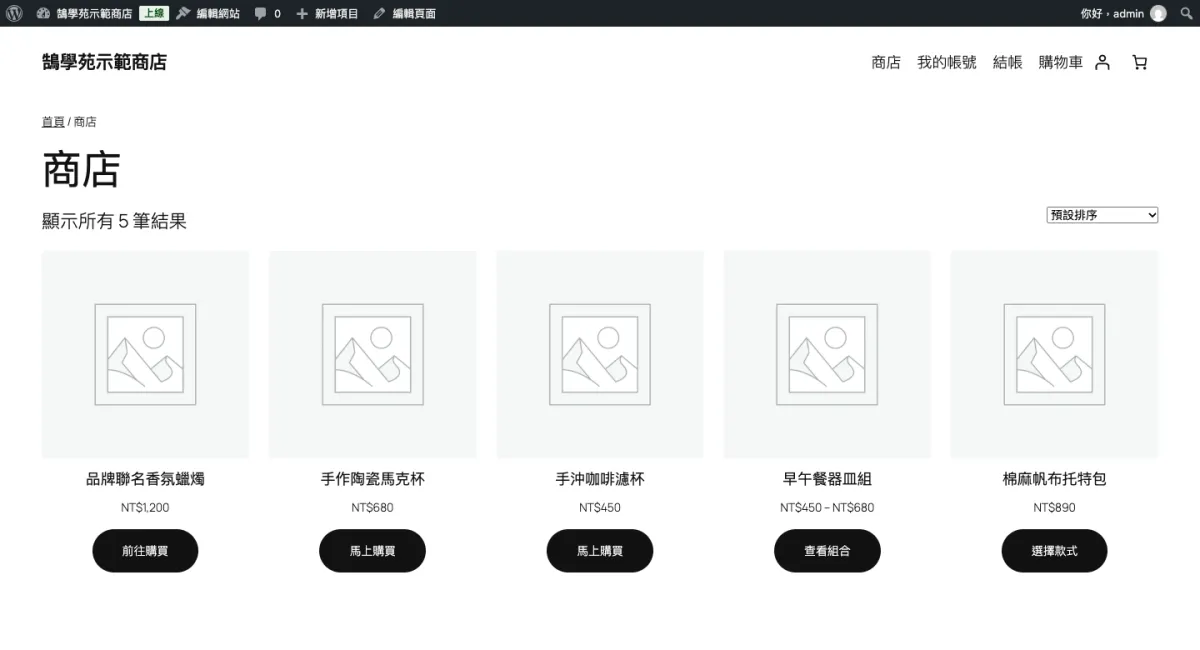Click 馬上購買 button under 手作陶瓷馬克杯
Image resolution: width=1200 pixels, height=650 pixels.
click(x=372, y=551)
